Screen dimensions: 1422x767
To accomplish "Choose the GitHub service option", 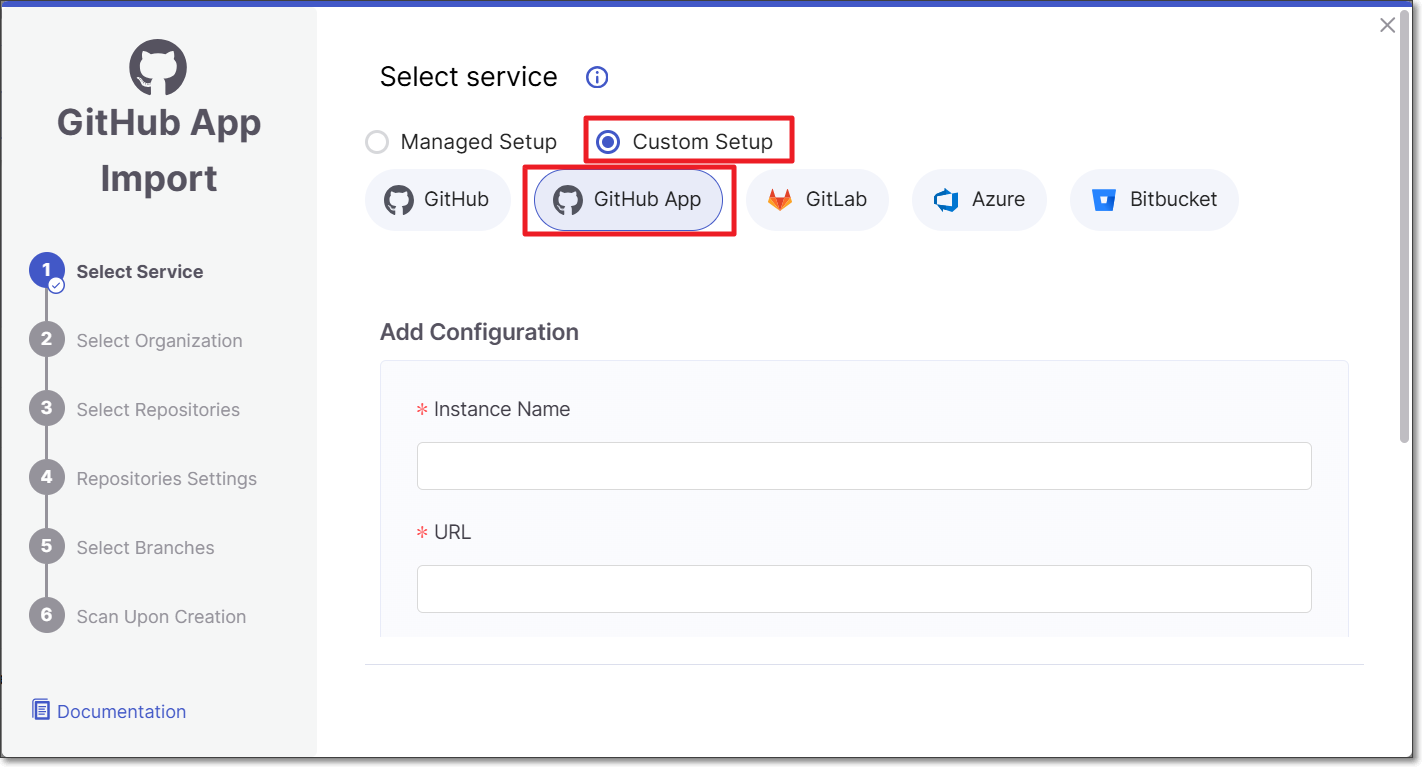I will tap(438, 200).
